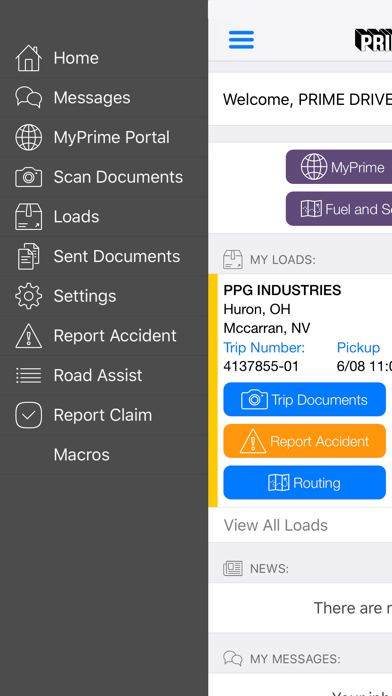Select Report Claim menu entry

click(104, 415)
